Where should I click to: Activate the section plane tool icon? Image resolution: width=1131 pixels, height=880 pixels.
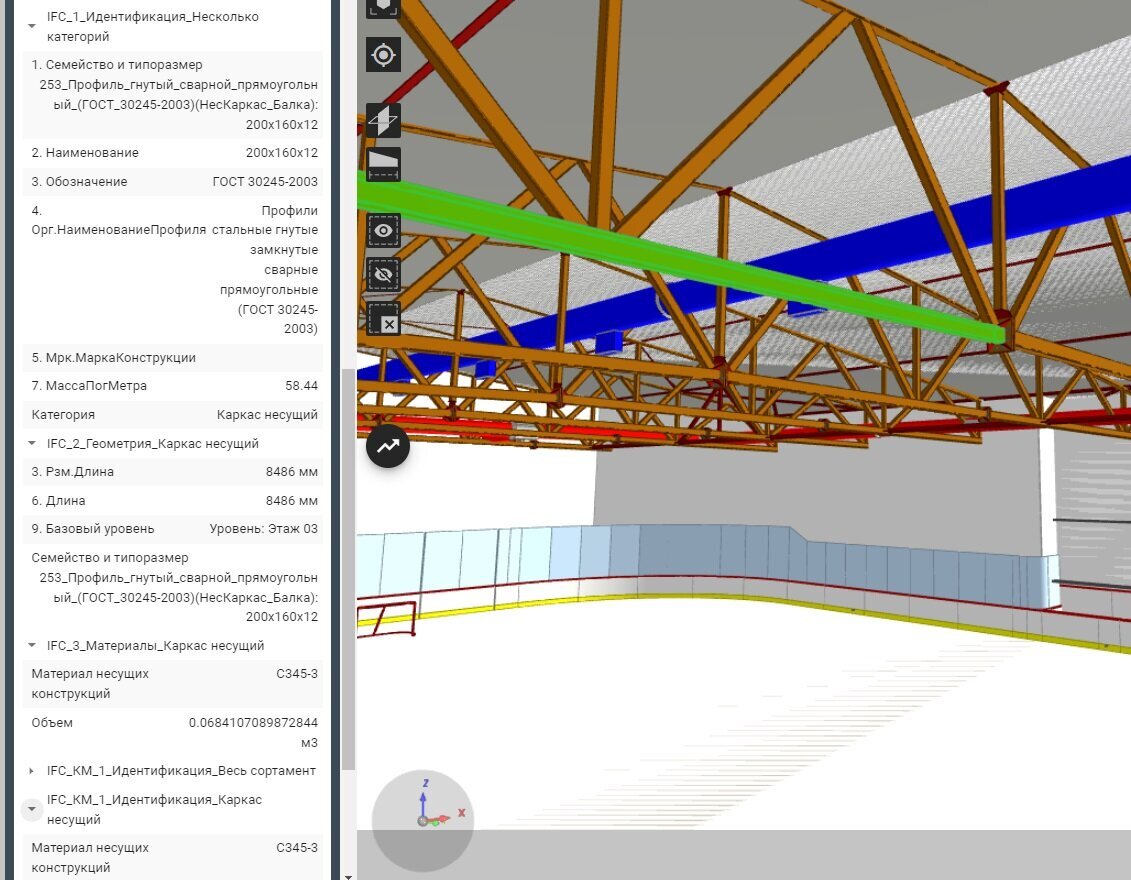(x=383, y=120)
